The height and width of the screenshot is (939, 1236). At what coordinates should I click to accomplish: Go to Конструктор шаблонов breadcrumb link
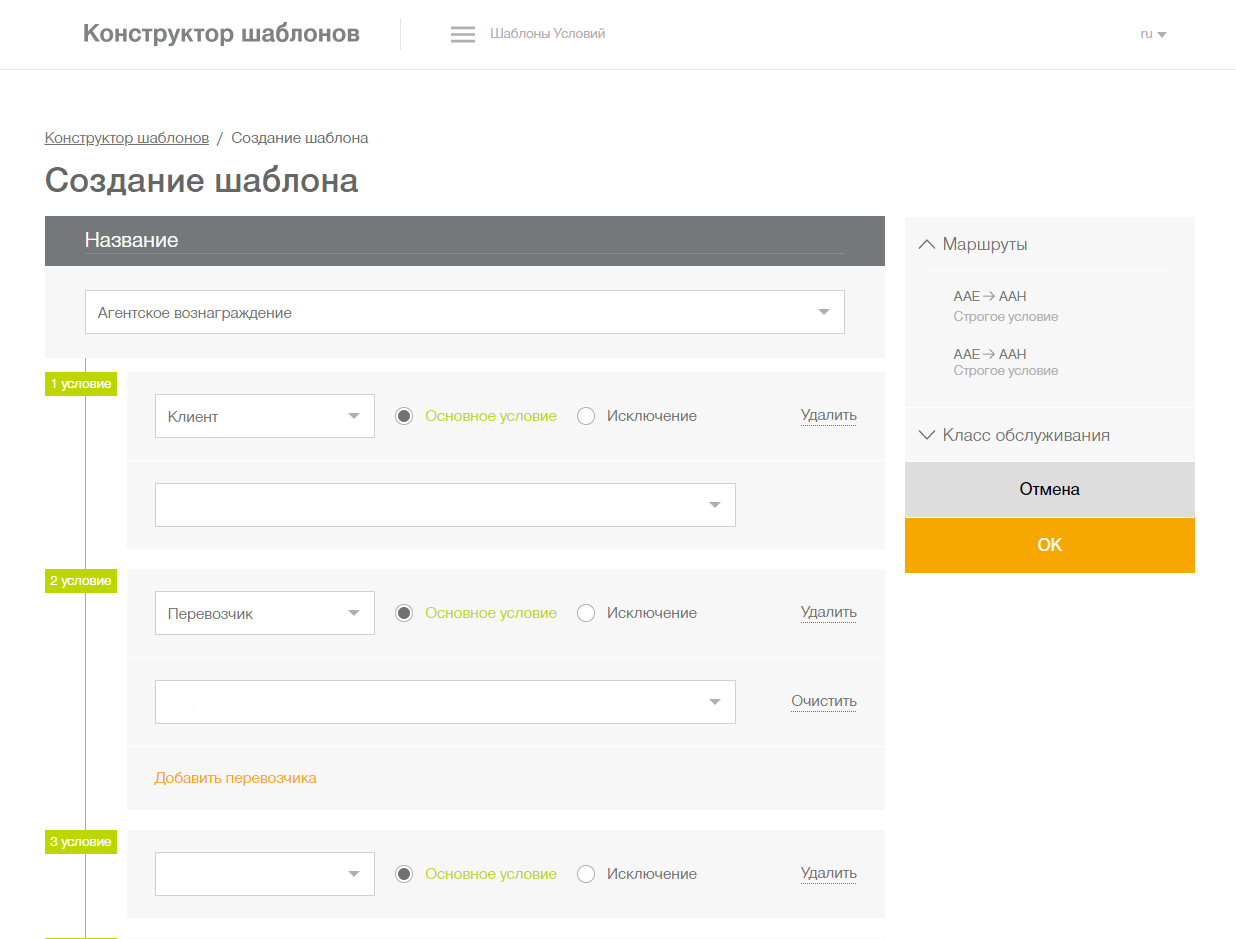pos(127,138)
